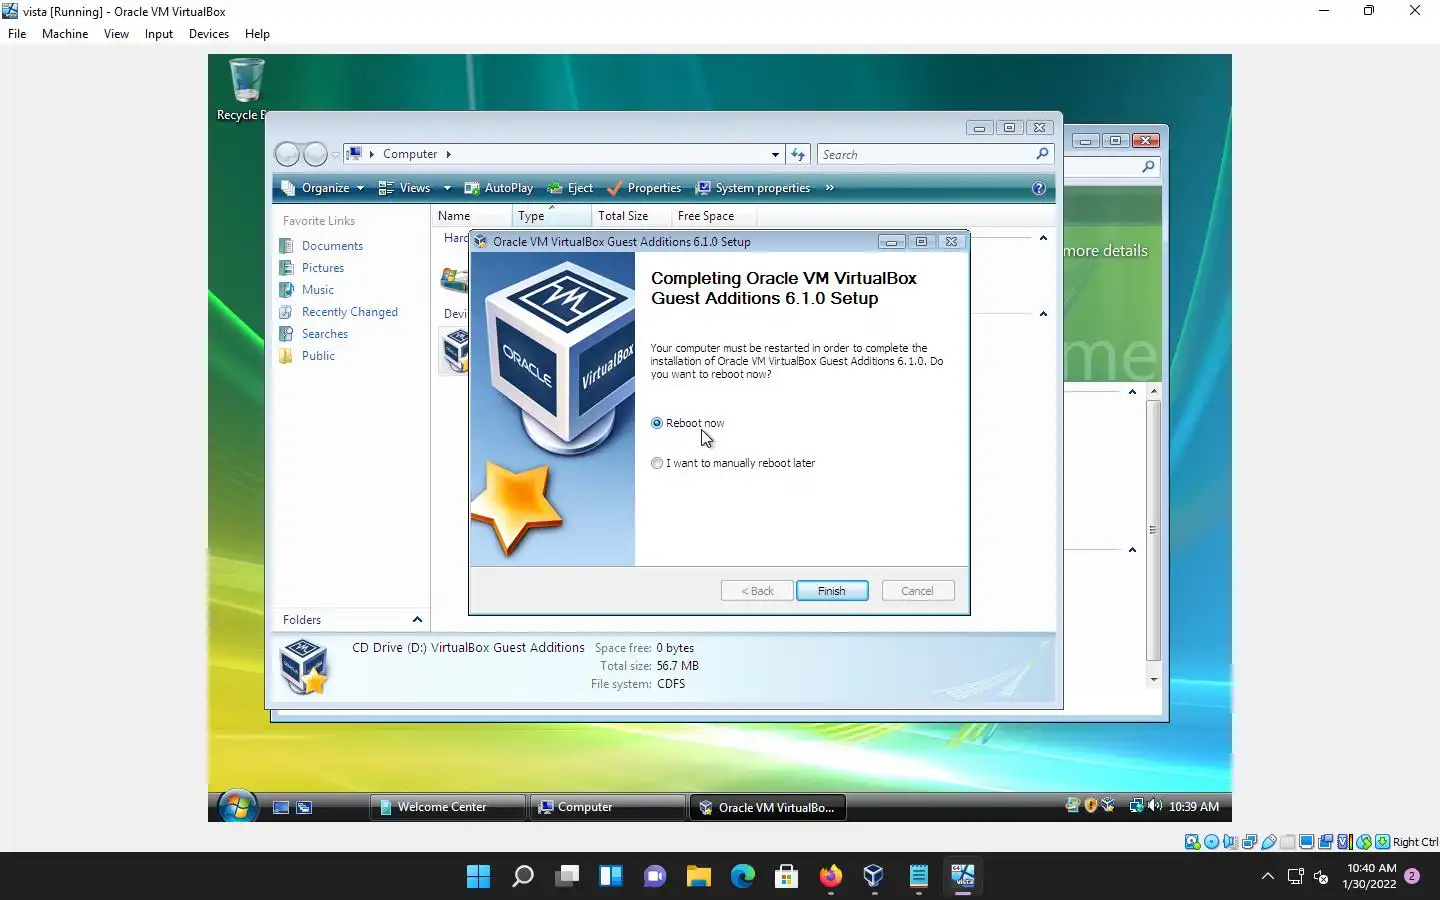Click Switch between windows quick launch icon

coord(304,807)
